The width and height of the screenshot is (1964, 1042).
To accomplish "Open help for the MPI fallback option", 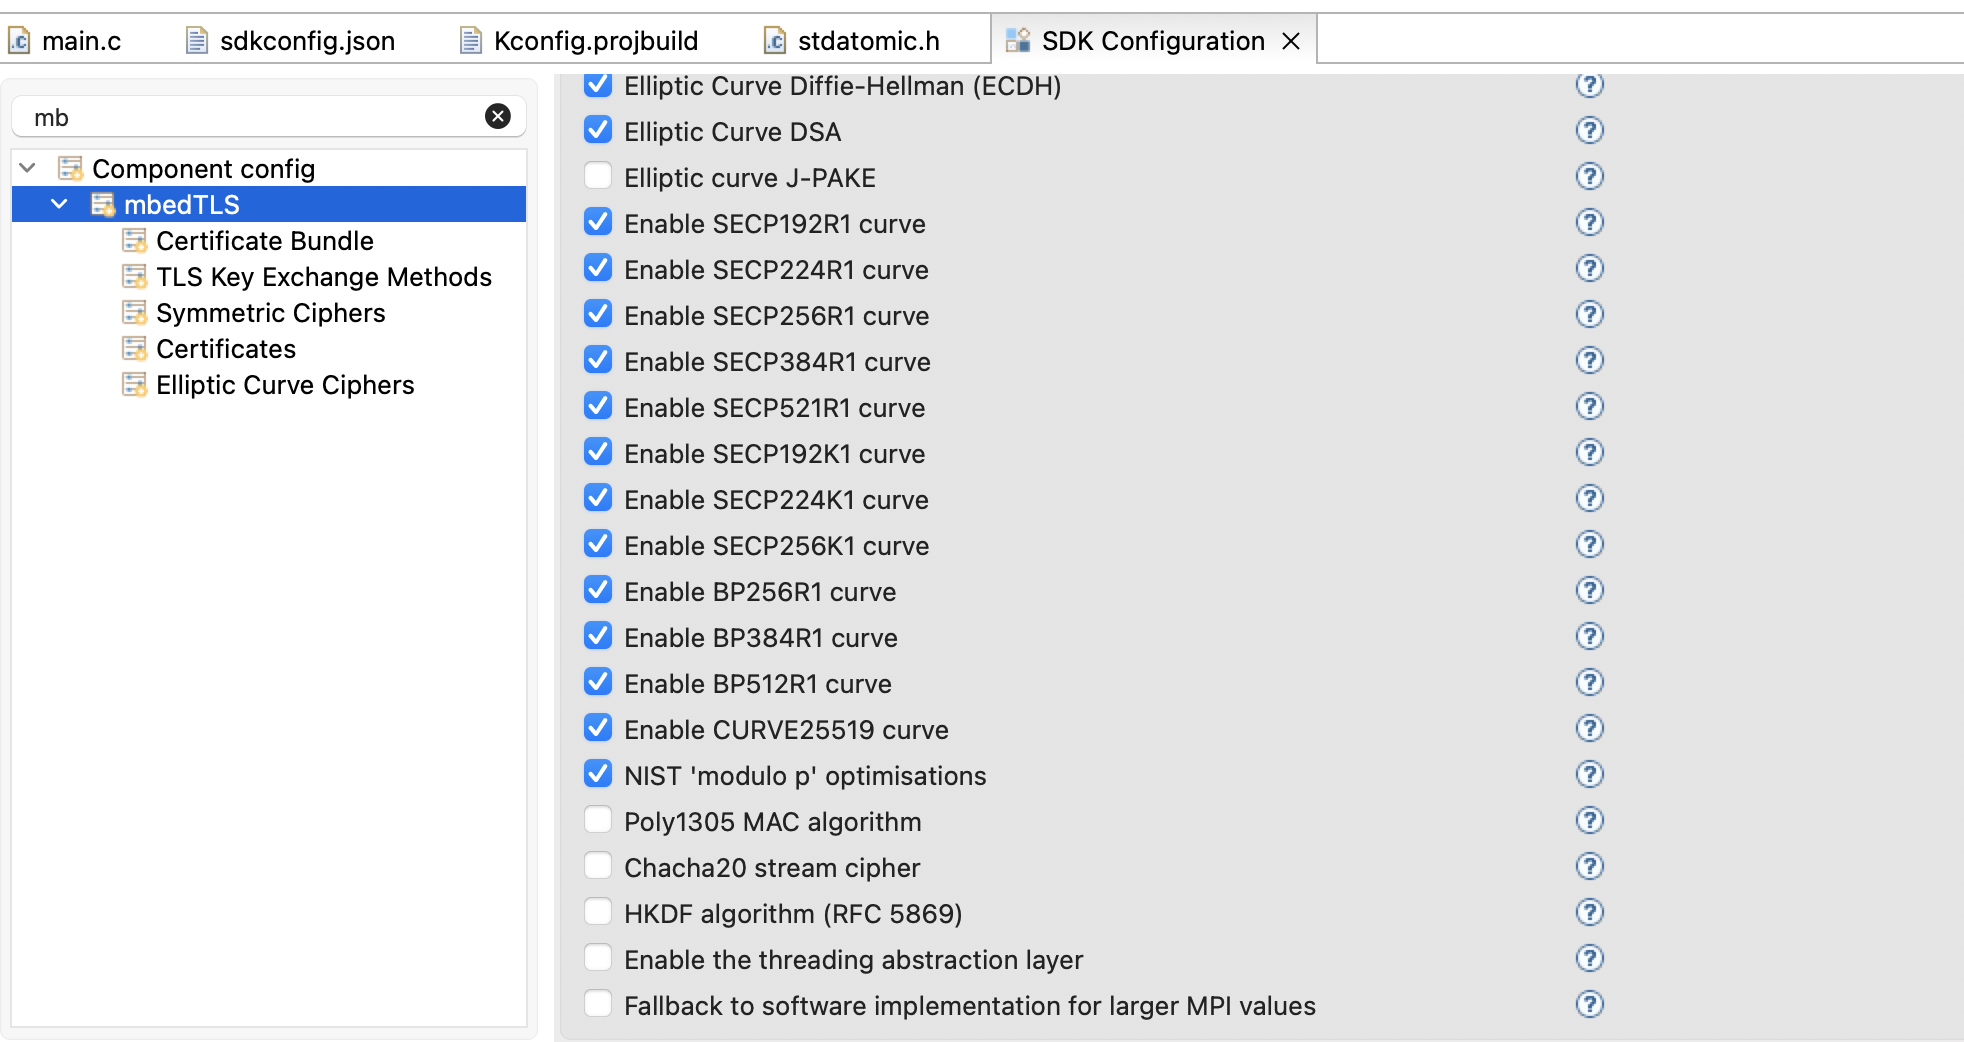I will click(x=1590, y=1004).
